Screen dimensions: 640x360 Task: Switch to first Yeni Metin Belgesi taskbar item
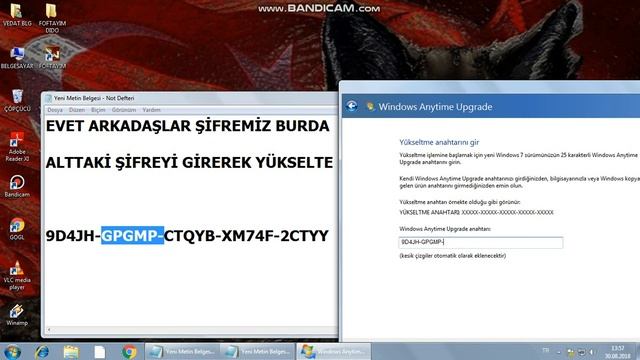(x=182, y=351)
